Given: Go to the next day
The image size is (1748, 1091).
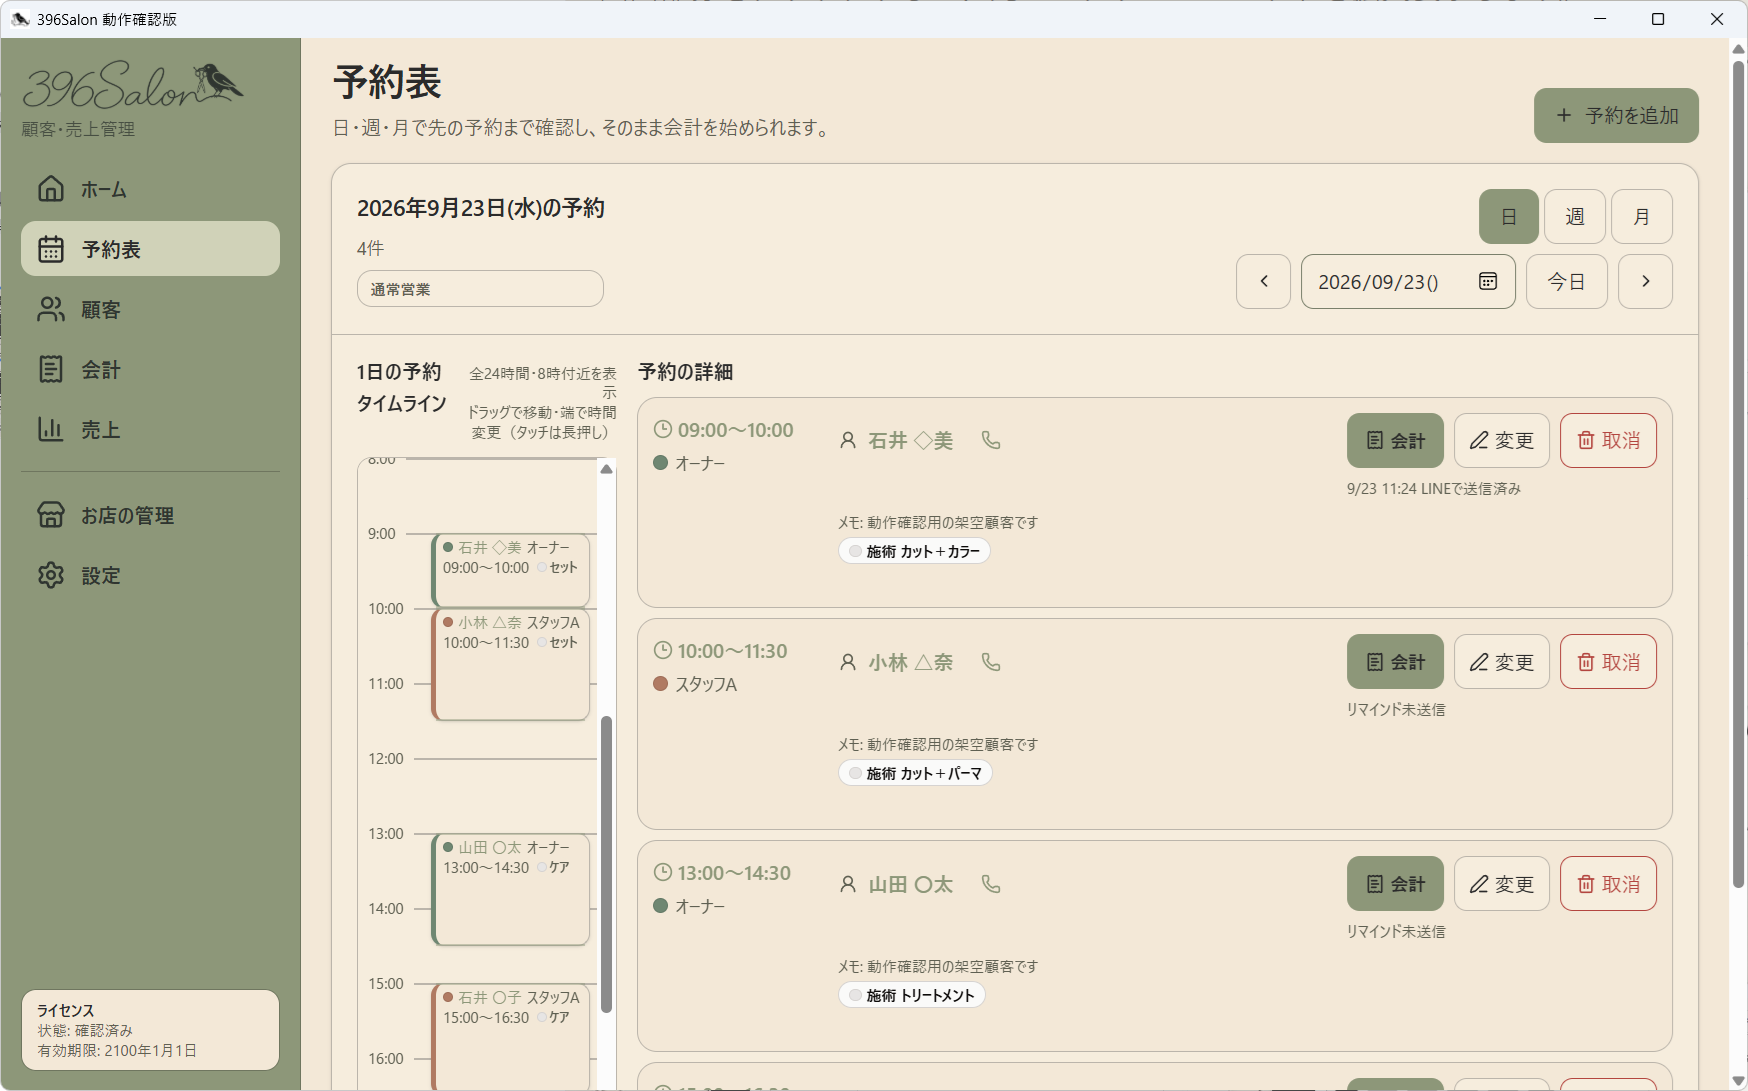Looking at the screenshot, I should [x=1645, y=281].
